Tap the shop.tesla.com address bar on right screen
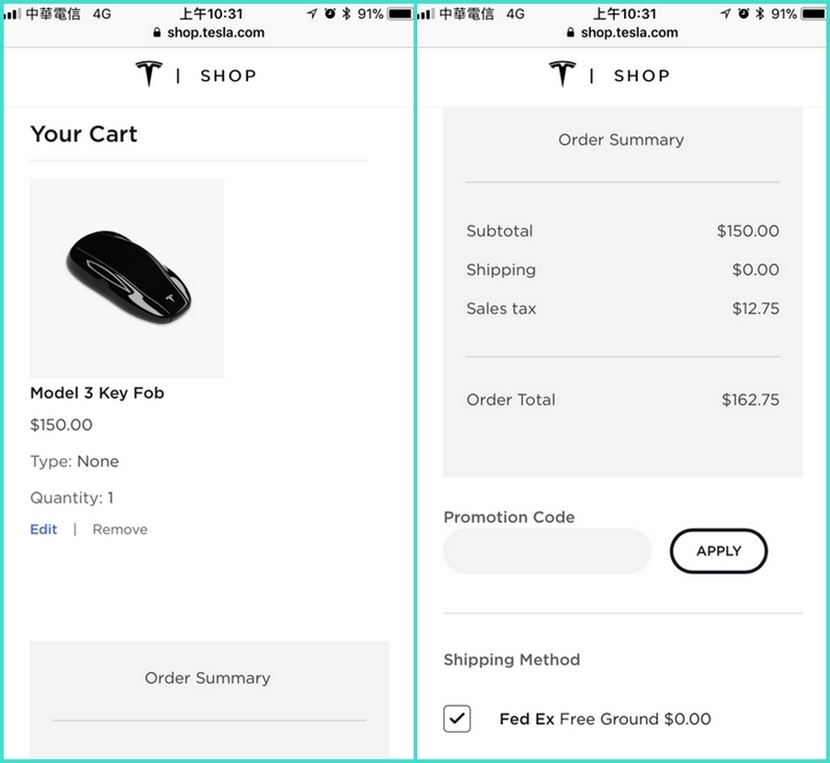The height and width of the screenshot is (763, 830). point(622,32)
